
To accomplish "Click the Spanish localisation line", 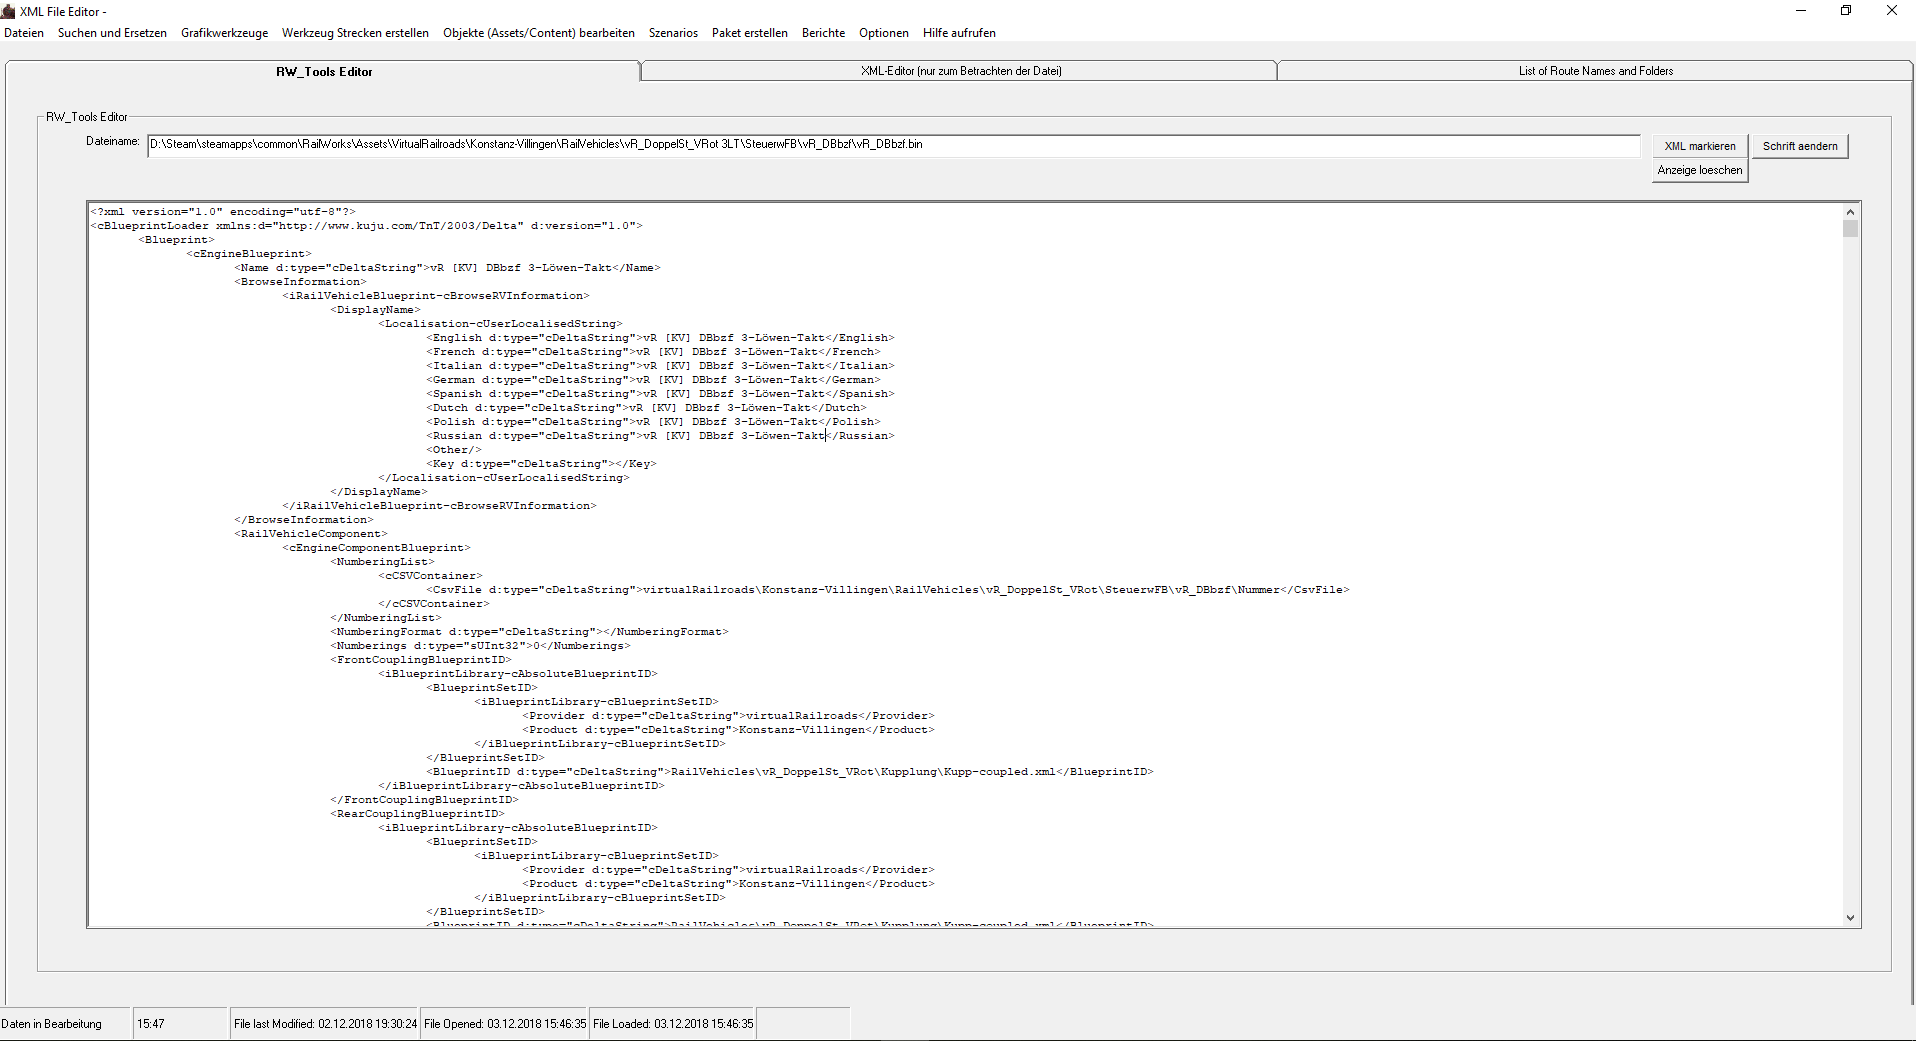I will coord(661,394).
